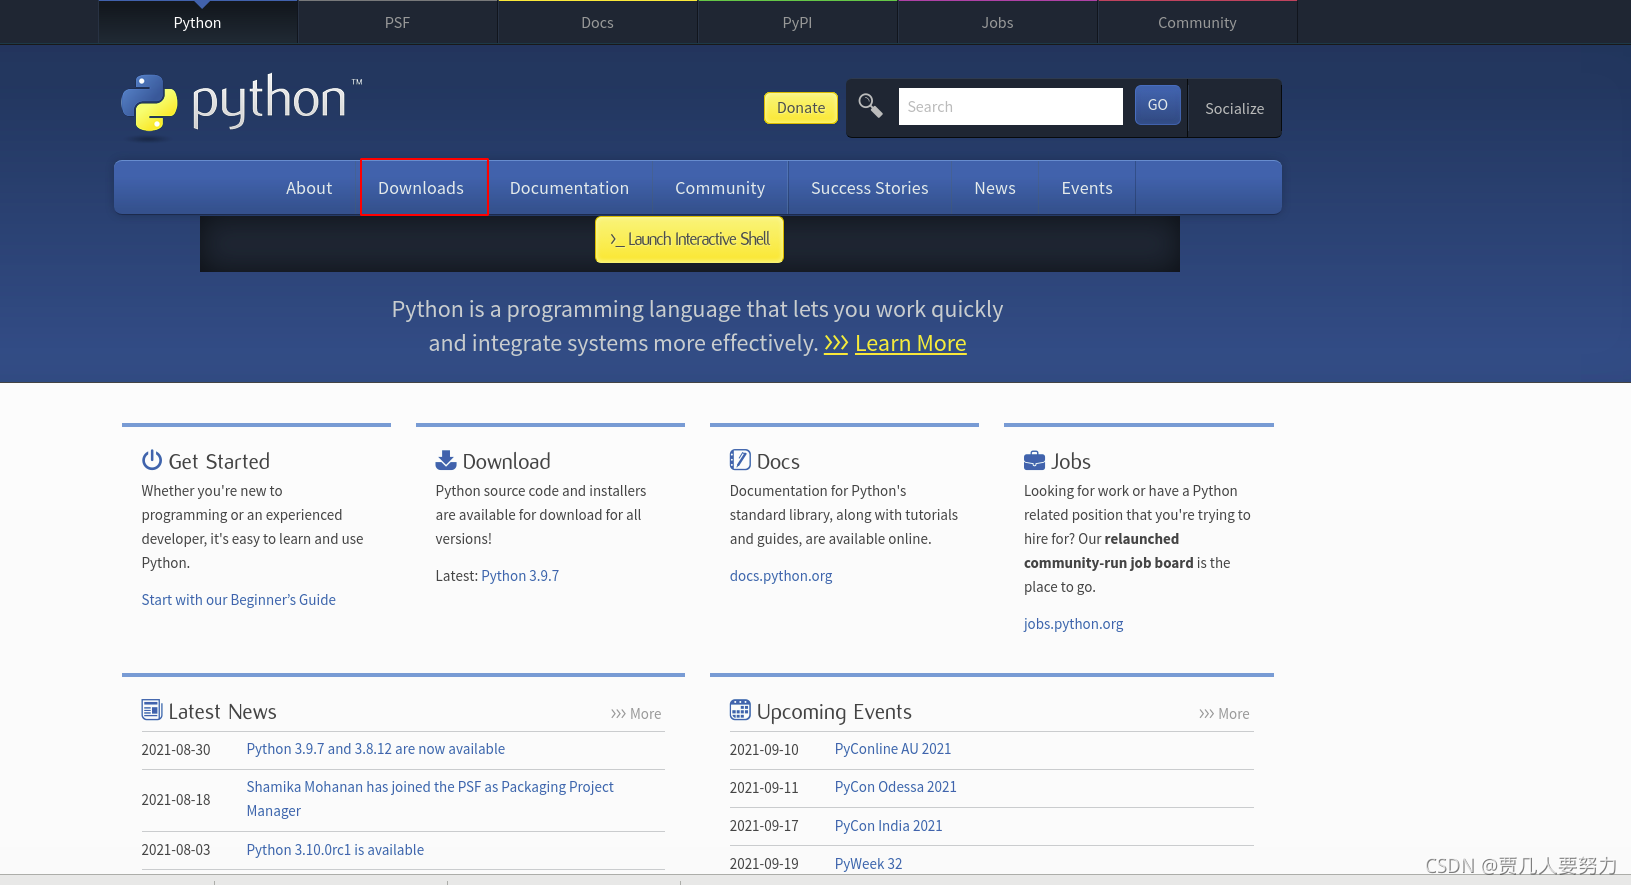1631x885 pixels.
Task: Click the Download heading
Action: click(x=506, y=461)
